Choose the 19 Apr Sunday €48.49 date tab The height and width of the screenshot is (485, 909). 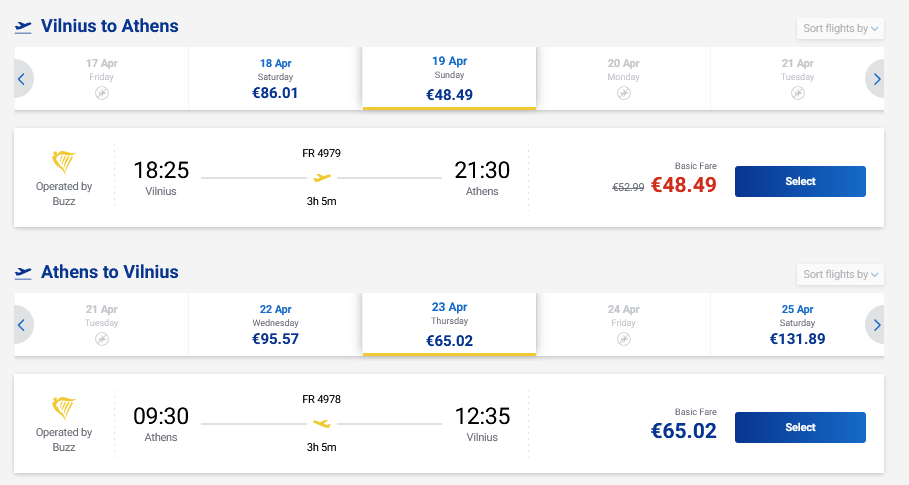pyautogui.click(x=449, y=78)
